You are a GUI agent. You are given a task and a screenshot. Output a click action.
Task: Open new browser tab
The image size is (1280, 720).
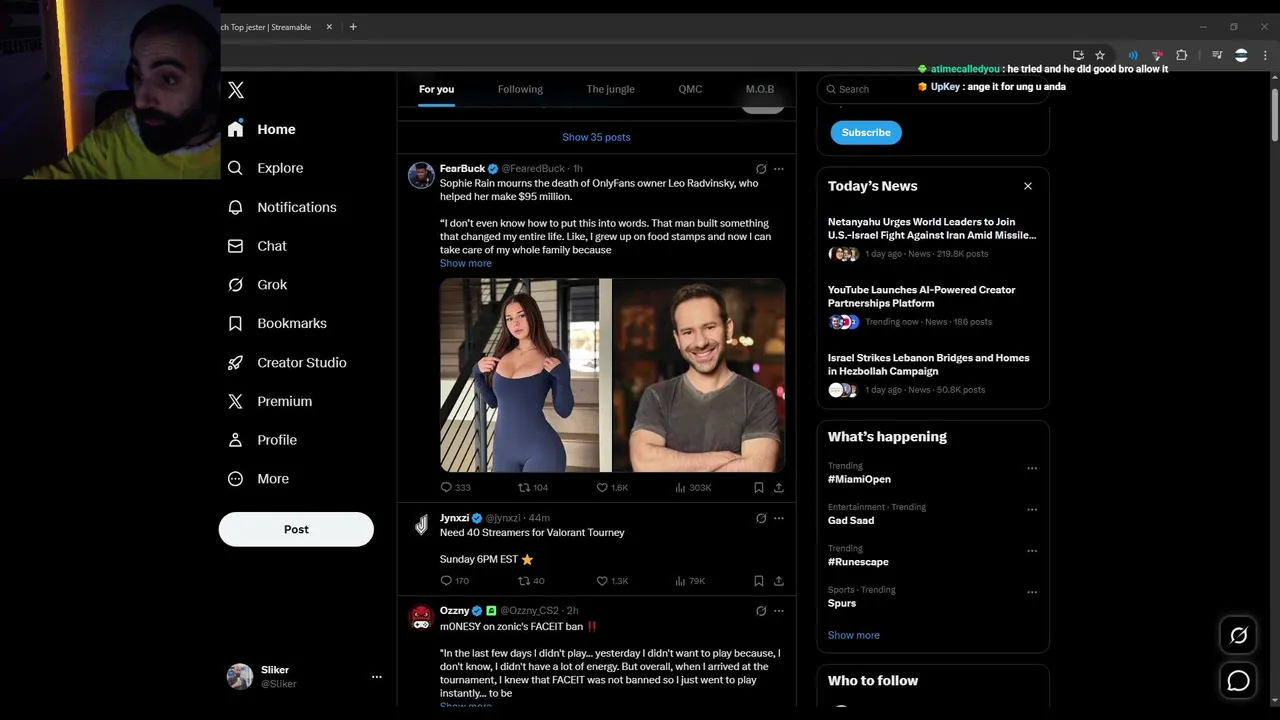click(353, 27)
